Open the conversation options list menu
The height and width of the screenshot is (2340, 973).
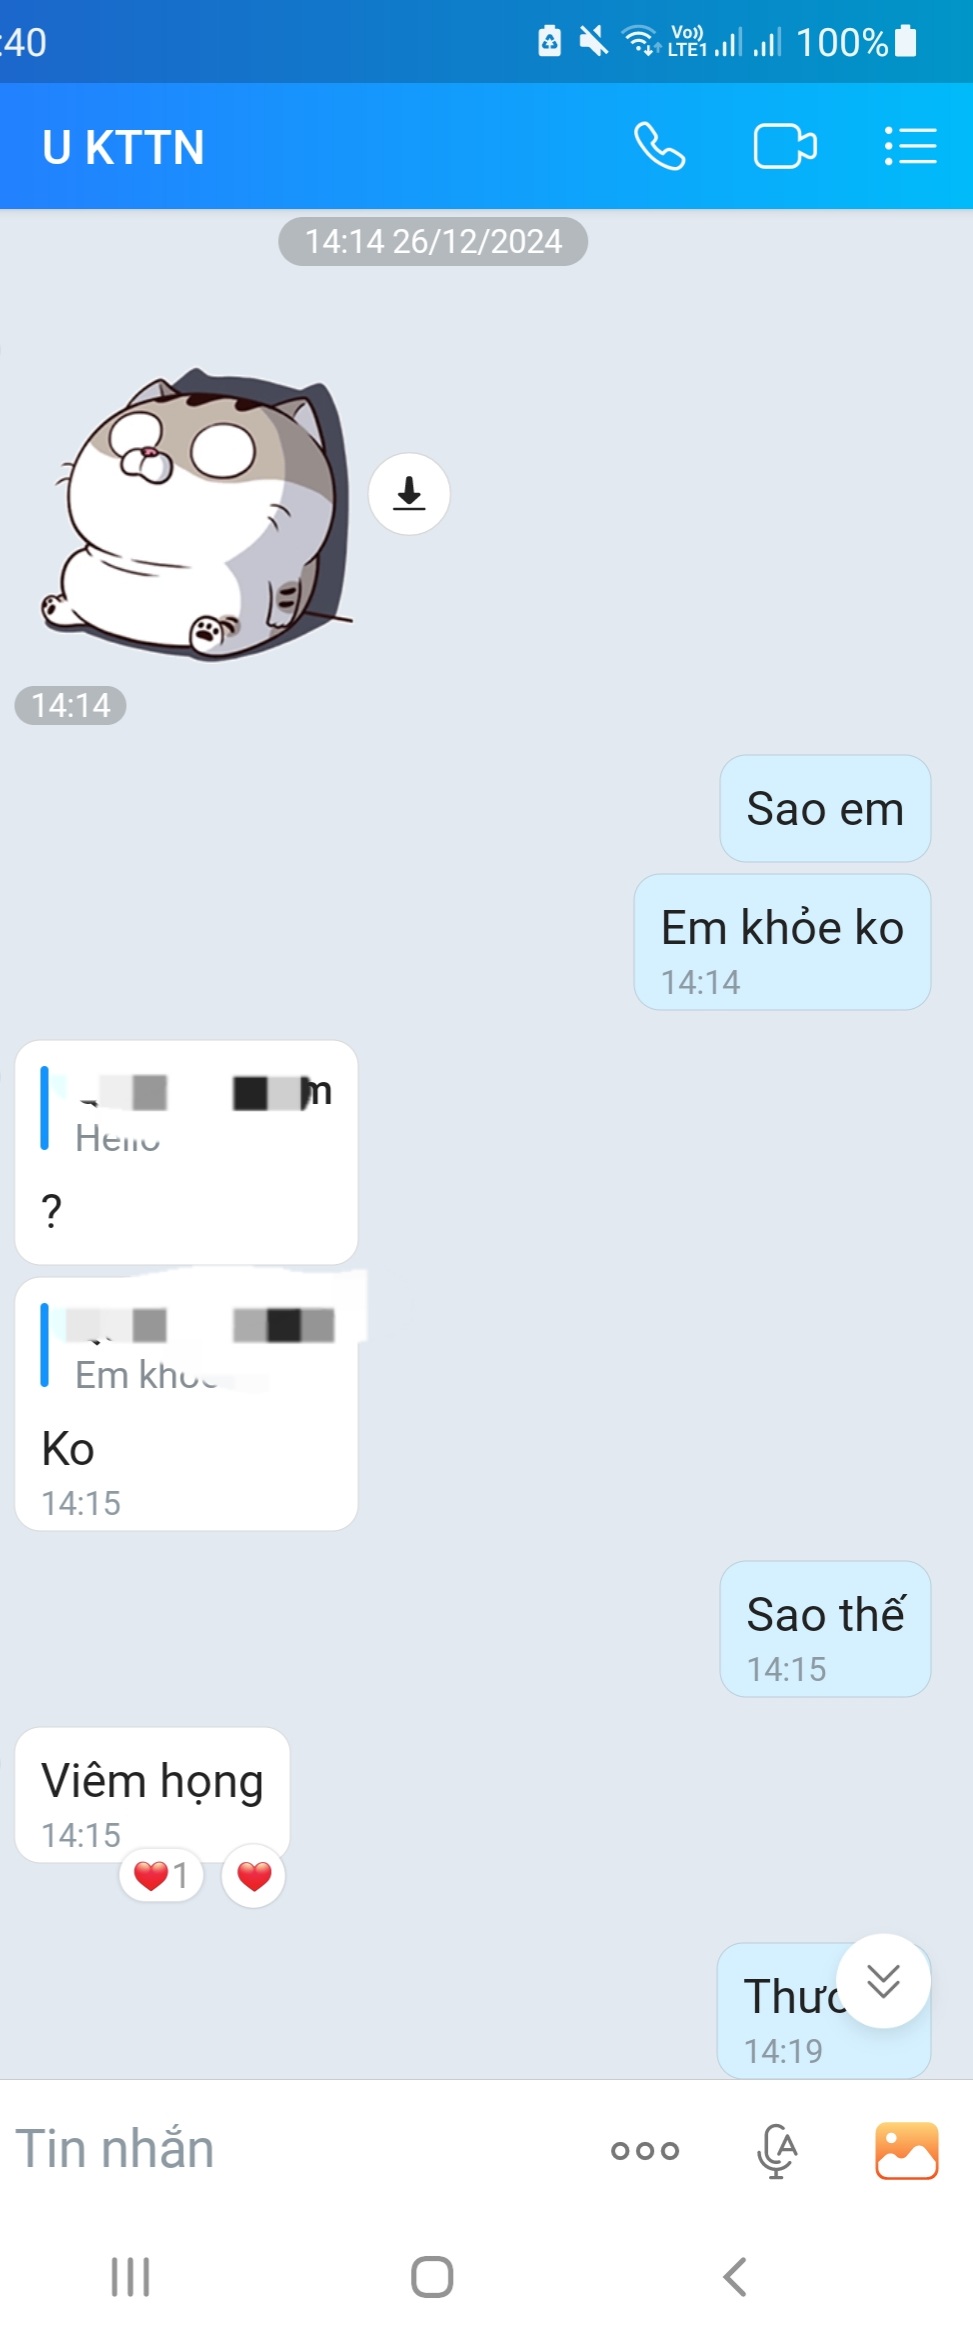(x=910, y=147)
